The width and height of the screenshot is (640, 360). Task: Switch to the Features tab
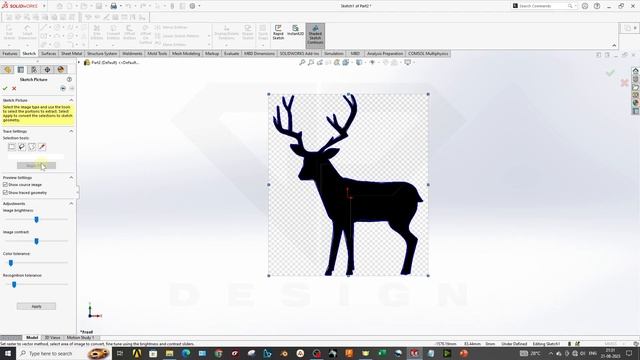10,53
